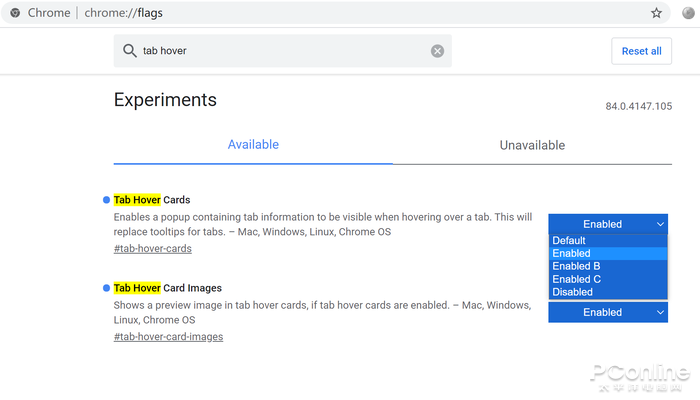Open the #tab-hover-cards link
The height and width of the screenshot is (400, 700).
(152, 249)
